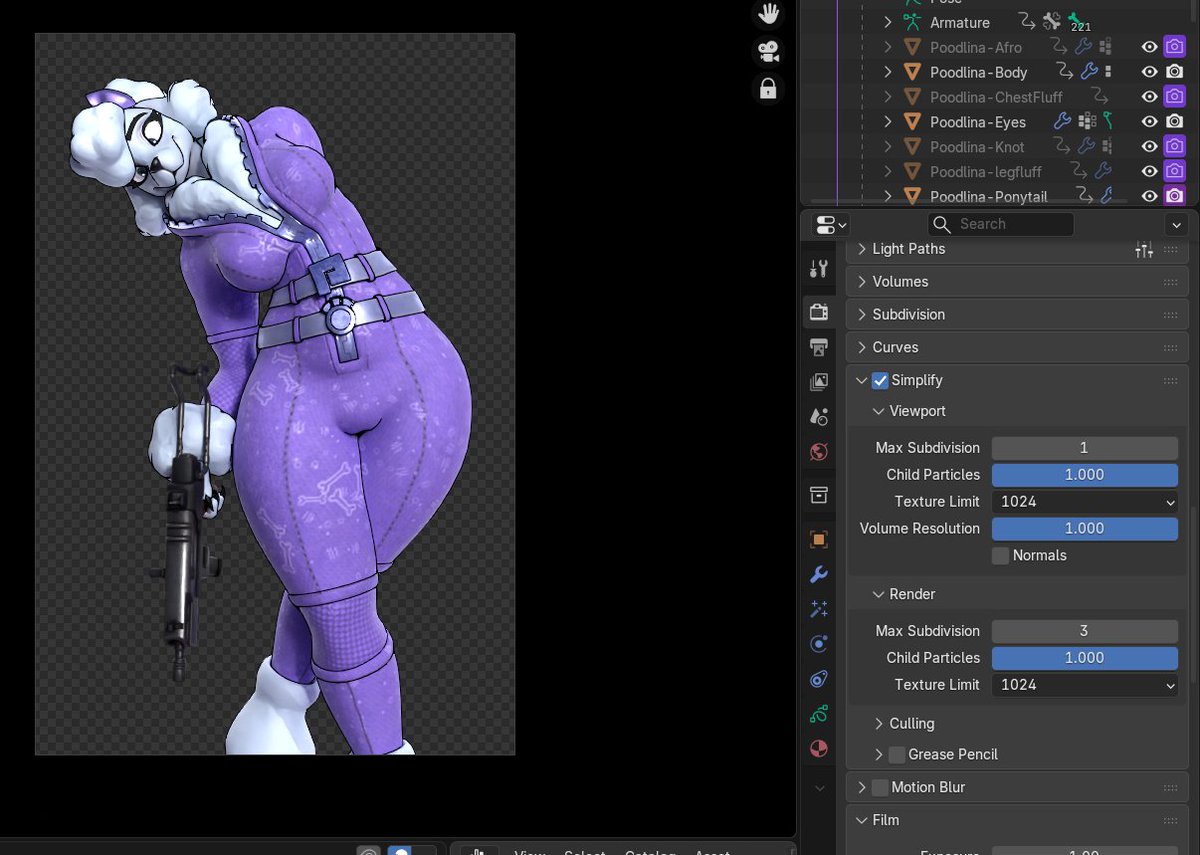Click the Armature object icon in outliner
This screenshot has height=855, width=1200.
coord(912,22)
